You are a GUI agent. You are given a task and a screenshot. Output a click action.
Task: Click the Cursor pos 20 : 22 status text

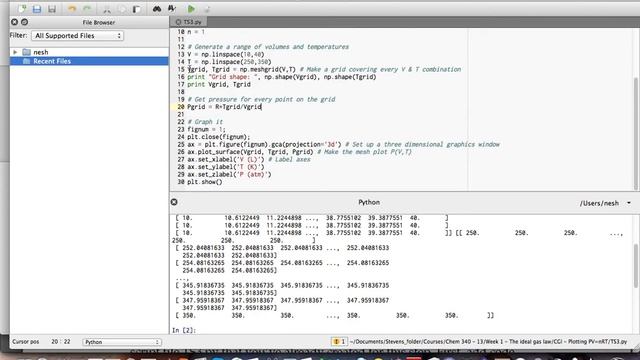tap(41, 342)
